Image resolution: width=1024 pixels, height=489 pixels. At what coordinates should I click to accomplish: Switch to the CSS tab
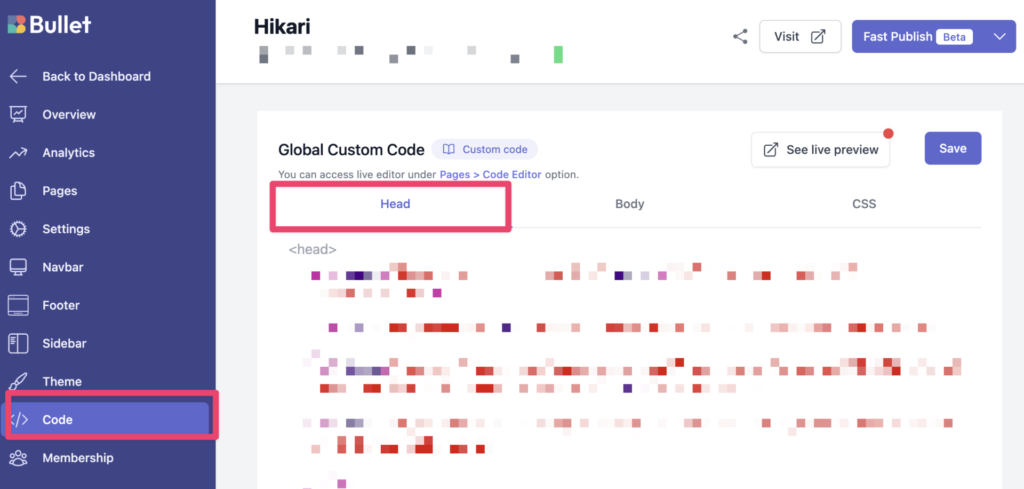(864, 204)
